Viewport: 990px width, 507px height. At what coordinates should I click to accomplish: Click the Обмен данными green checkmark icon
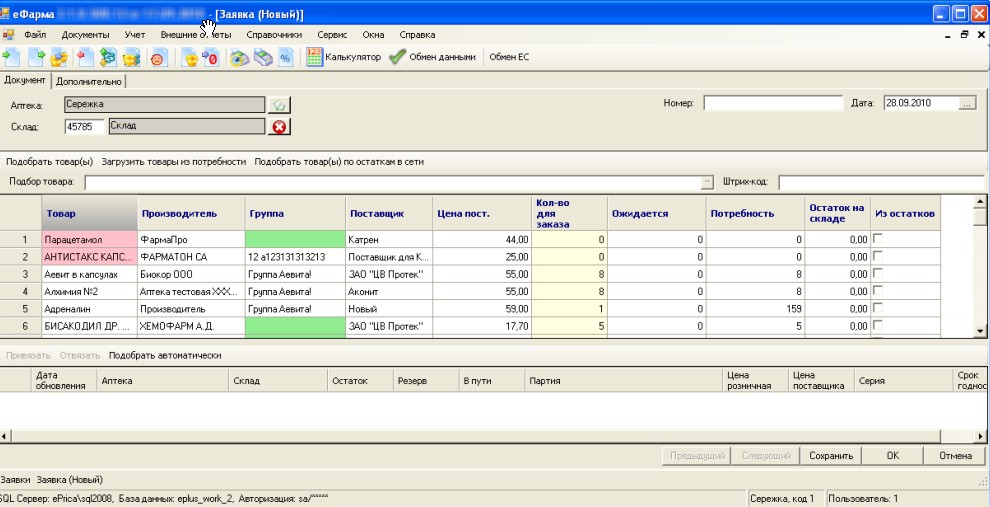click(x=397, y=57)
